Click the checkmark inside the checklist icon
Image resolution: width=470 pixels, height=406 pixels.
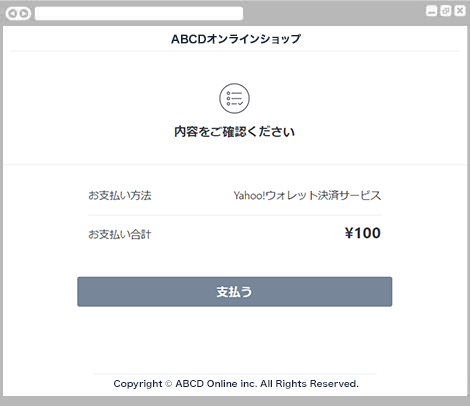point(241,104)
